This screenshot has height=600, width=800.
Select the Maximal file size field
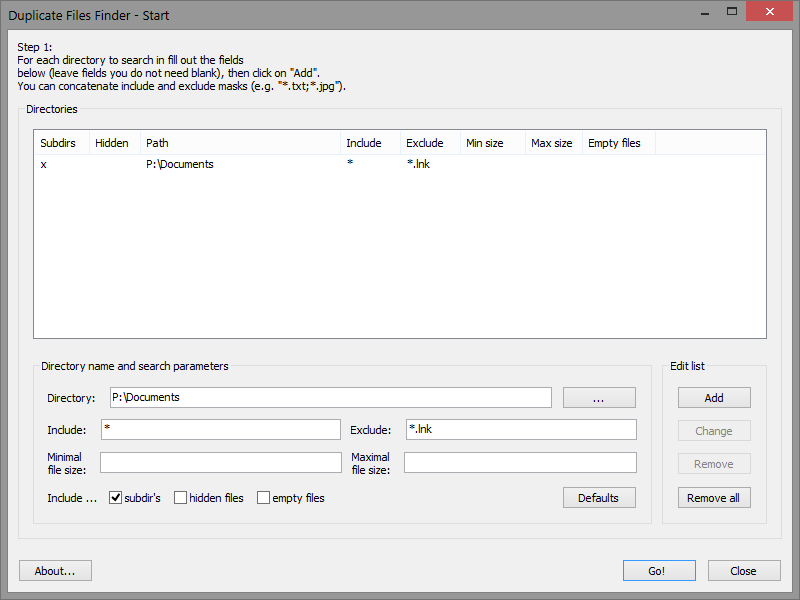pyautogui.click(x=520, y=462)
